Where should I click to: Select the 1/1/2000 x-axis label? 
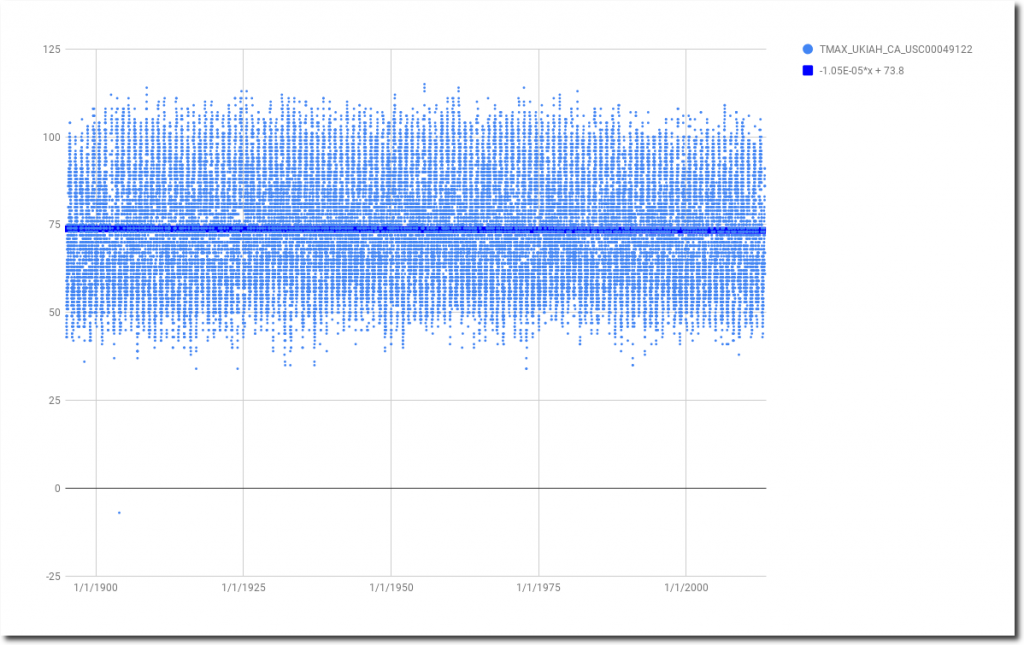pyautogui.click(x=686, y=588)
